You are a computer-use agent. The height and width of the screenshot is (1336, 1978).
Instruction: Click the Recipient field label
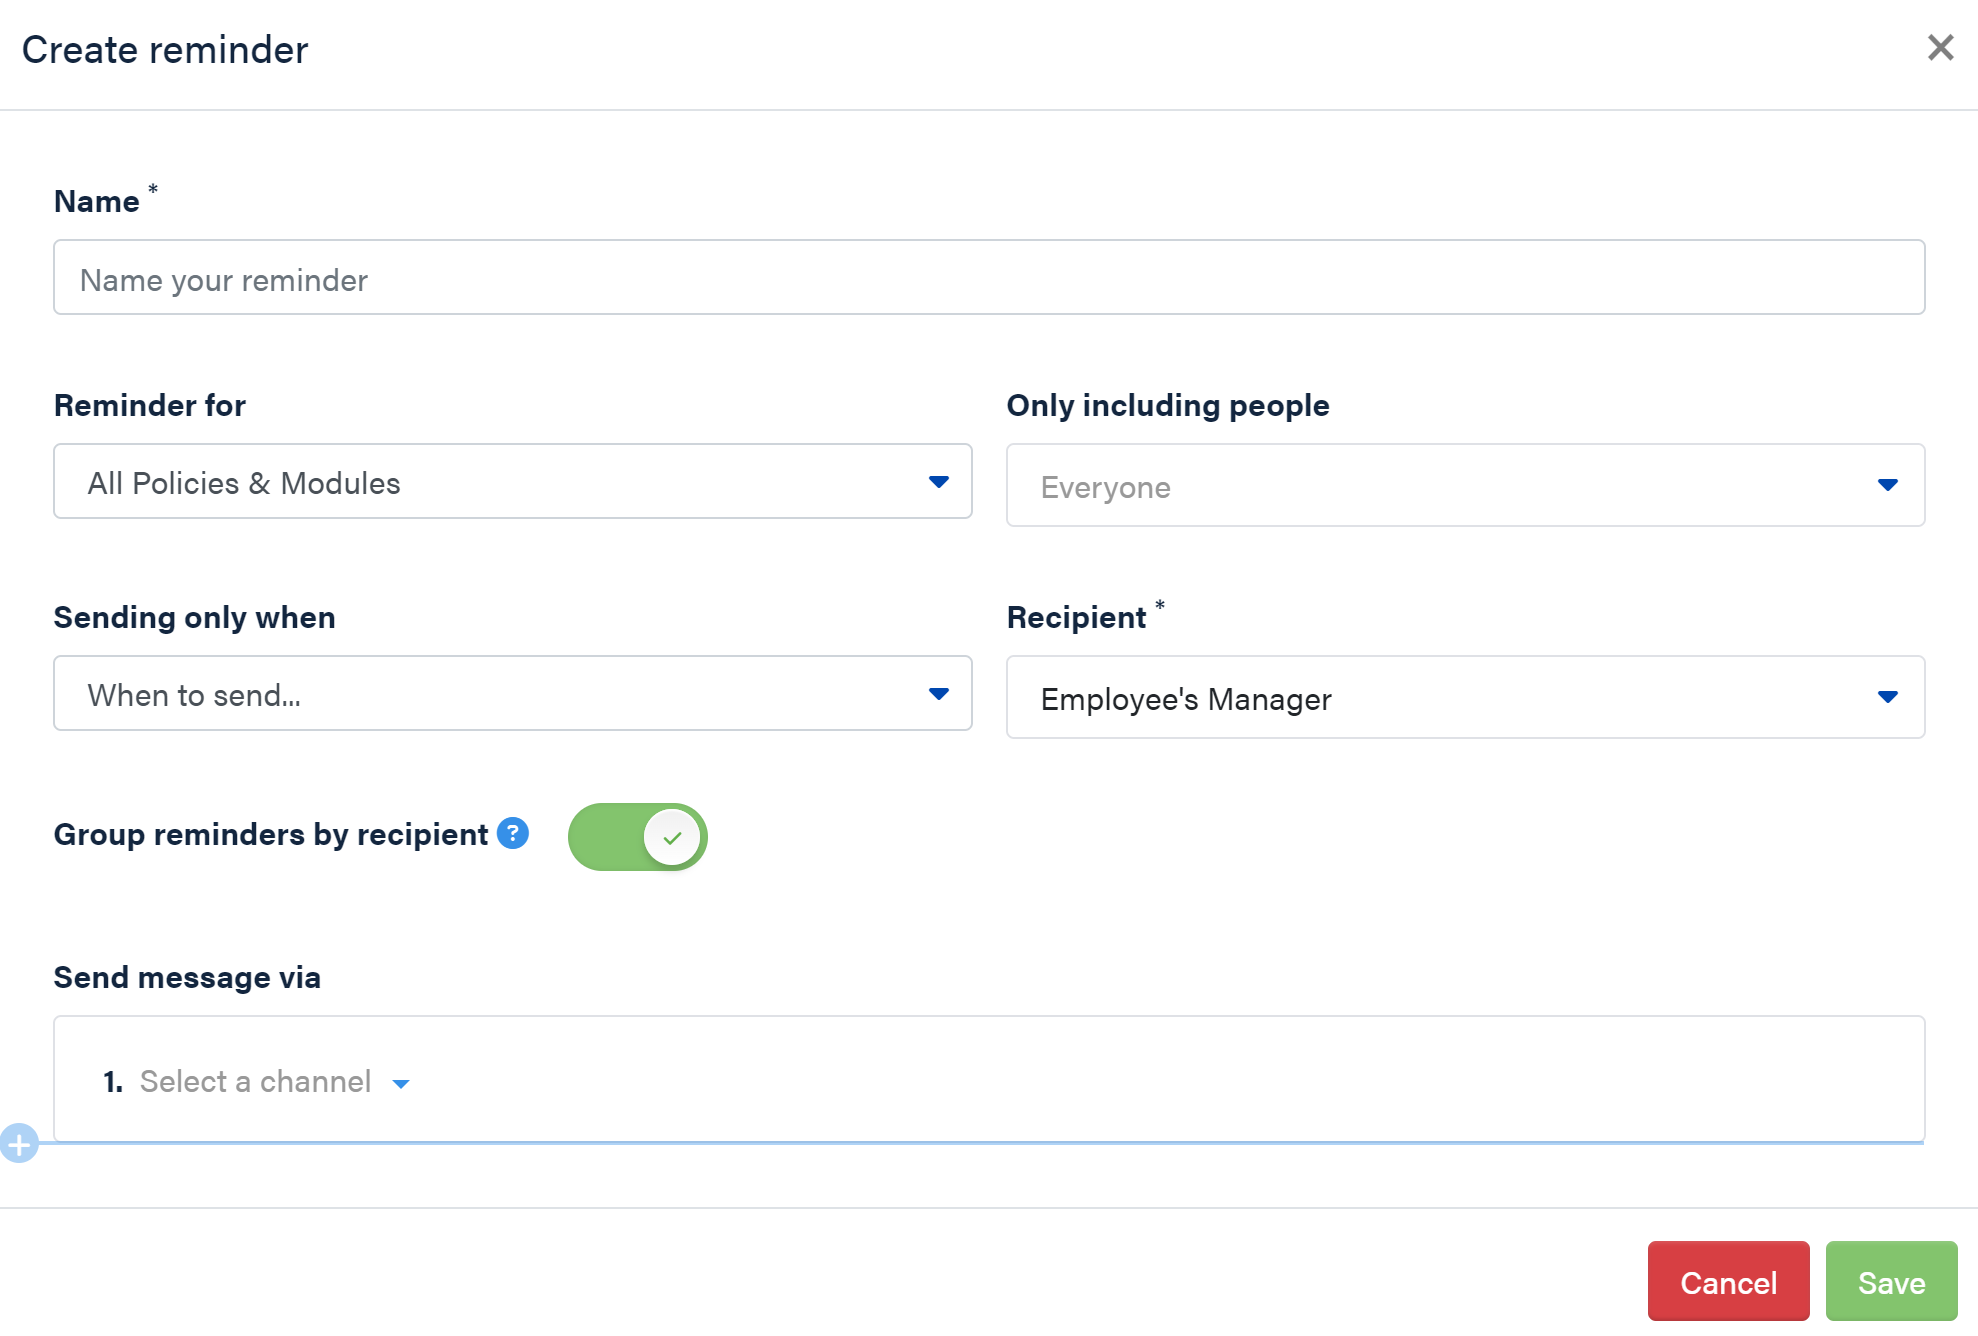tap(1076, 618)
